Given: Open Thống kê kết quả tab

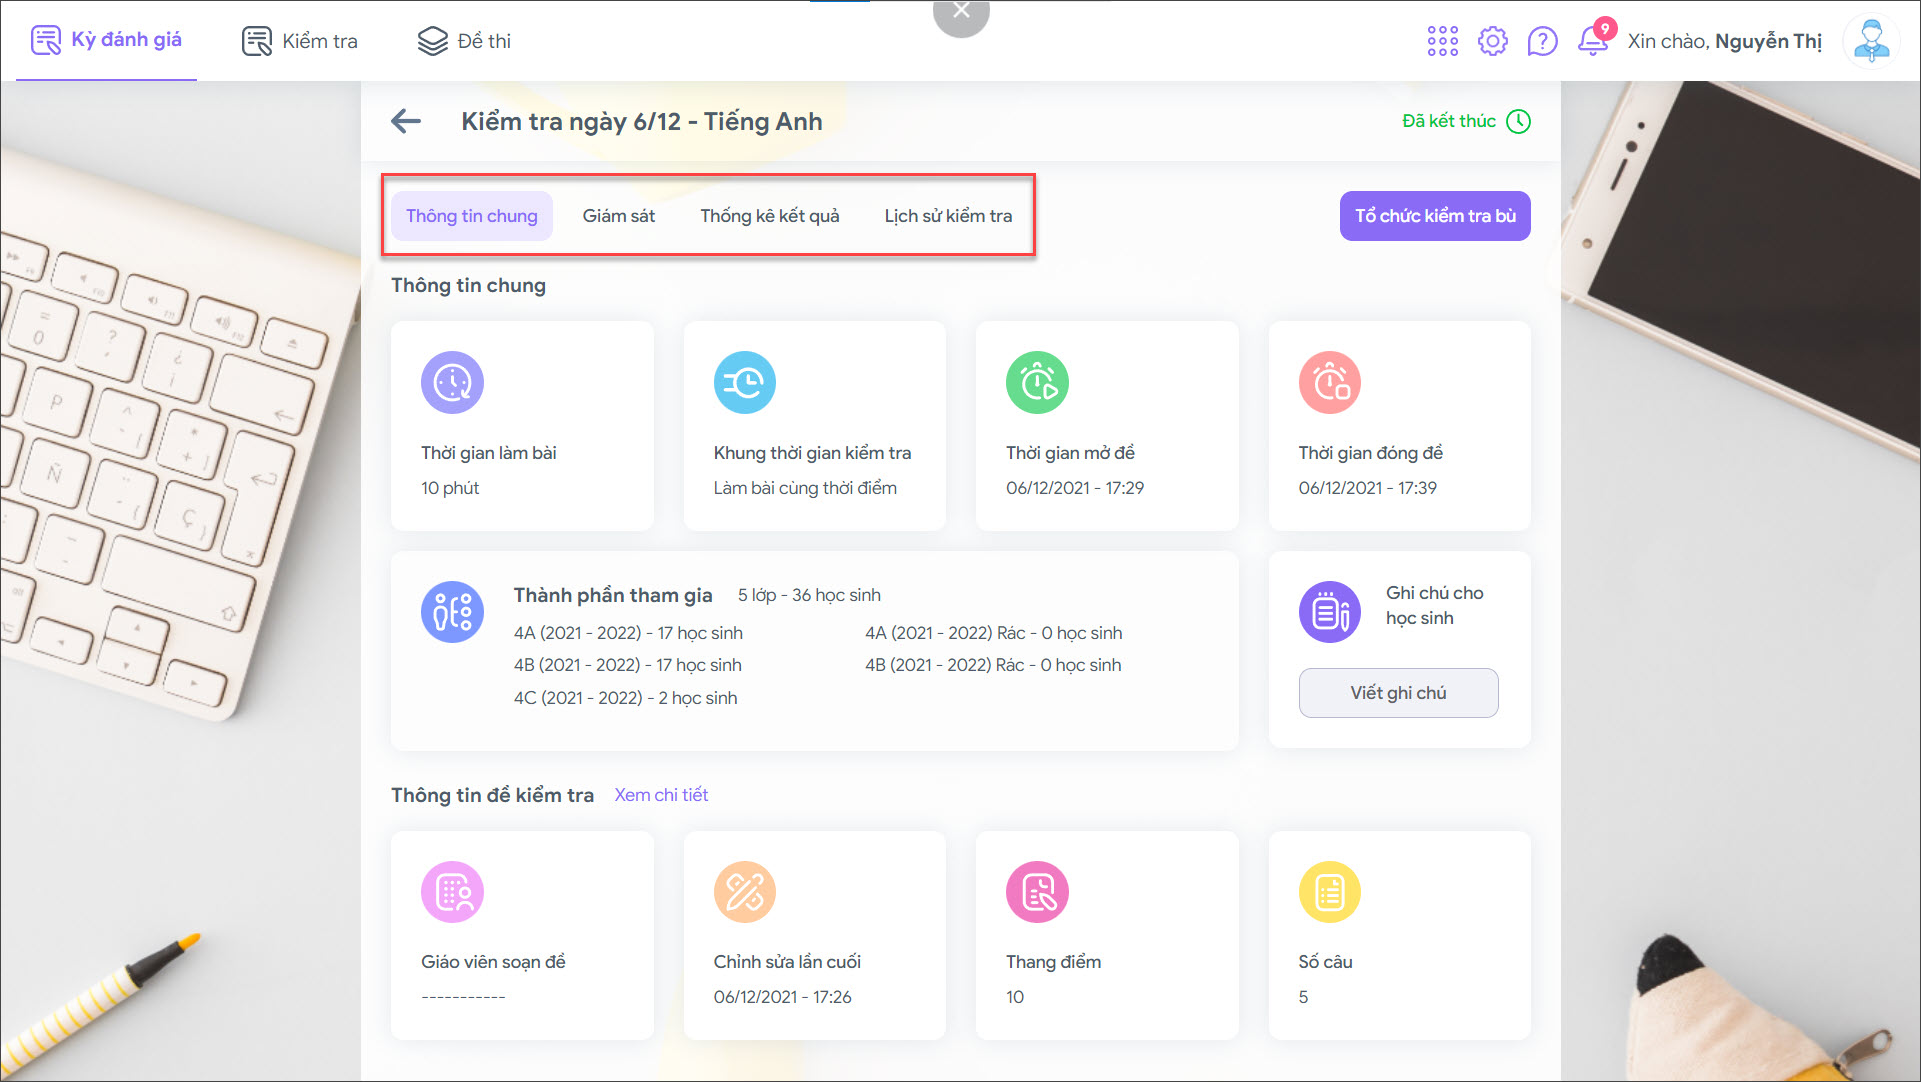Looking at the screenshot, I should click(769, 216).
